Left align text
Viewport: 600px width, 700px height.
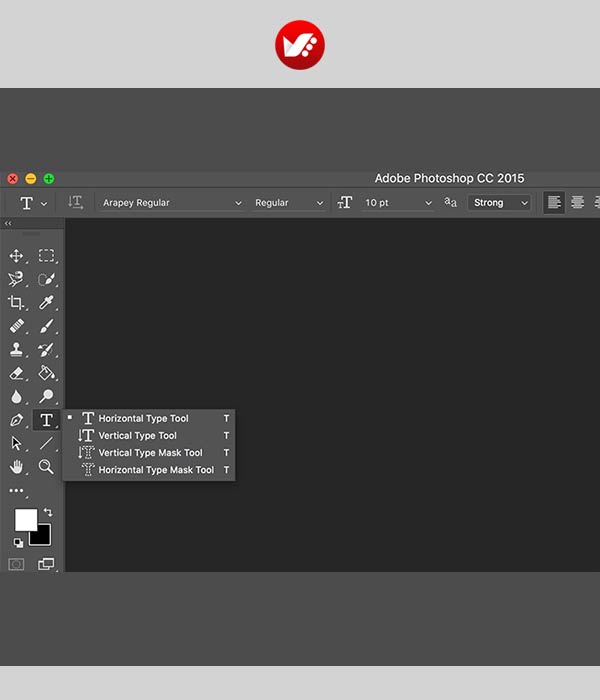click(554, 202)
